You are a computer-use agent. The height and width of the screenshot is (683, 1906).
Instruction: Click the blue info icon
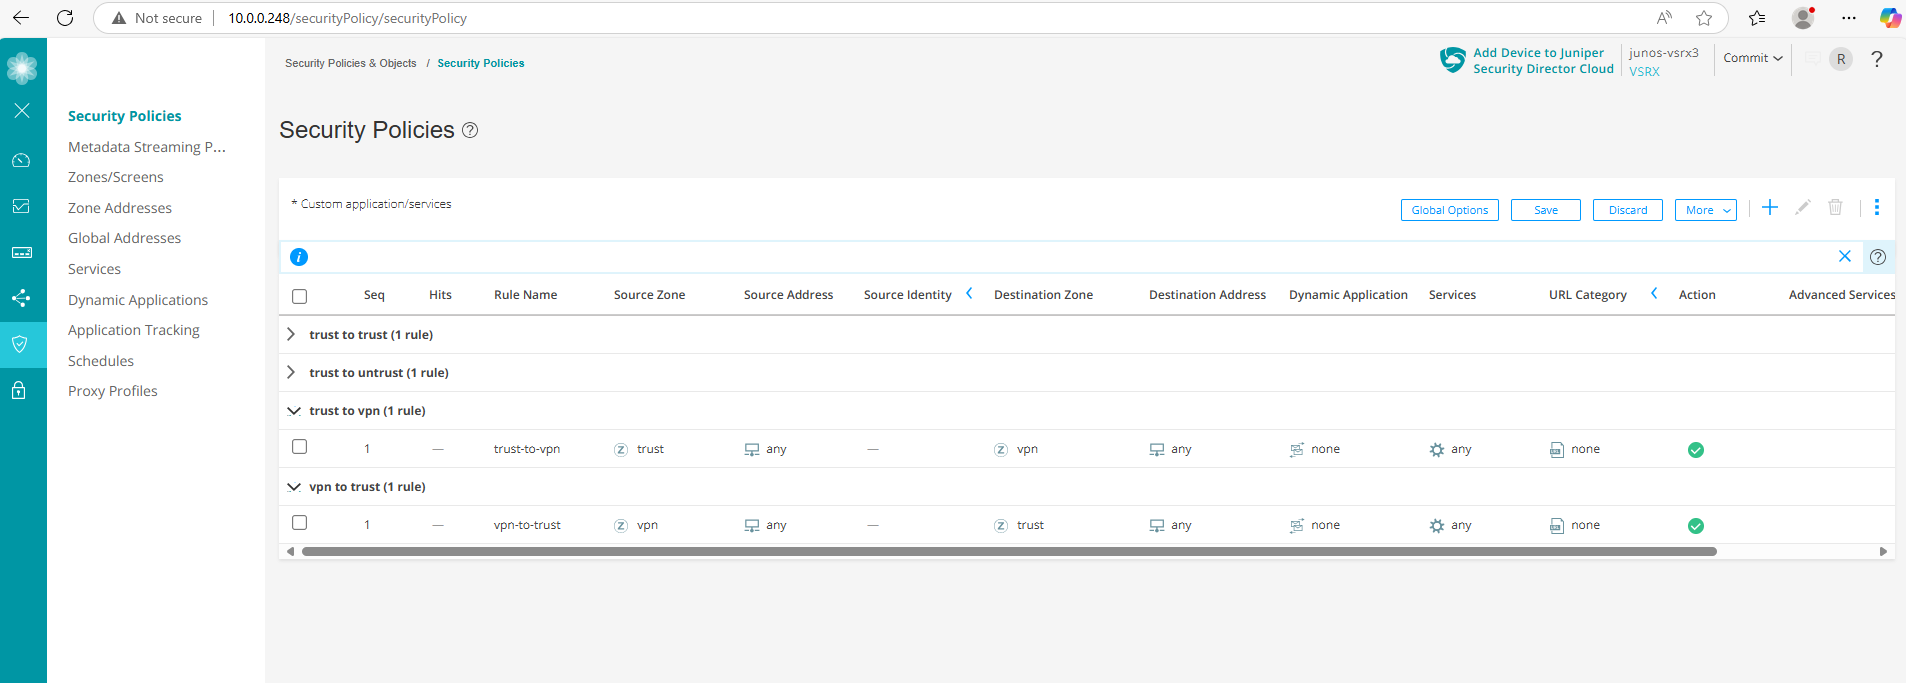(x=299, y=257)
